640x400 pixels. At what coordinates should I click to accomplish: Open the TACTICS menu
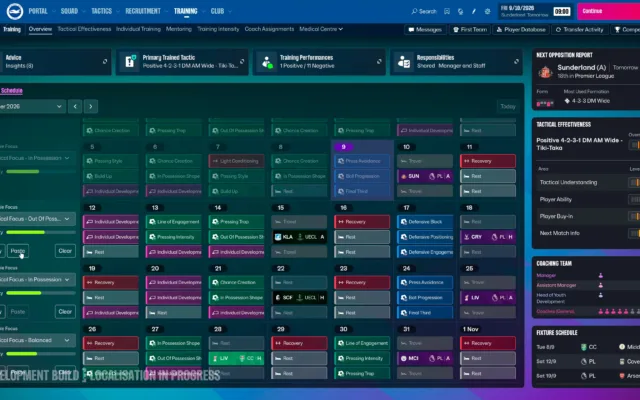point(102,11)
